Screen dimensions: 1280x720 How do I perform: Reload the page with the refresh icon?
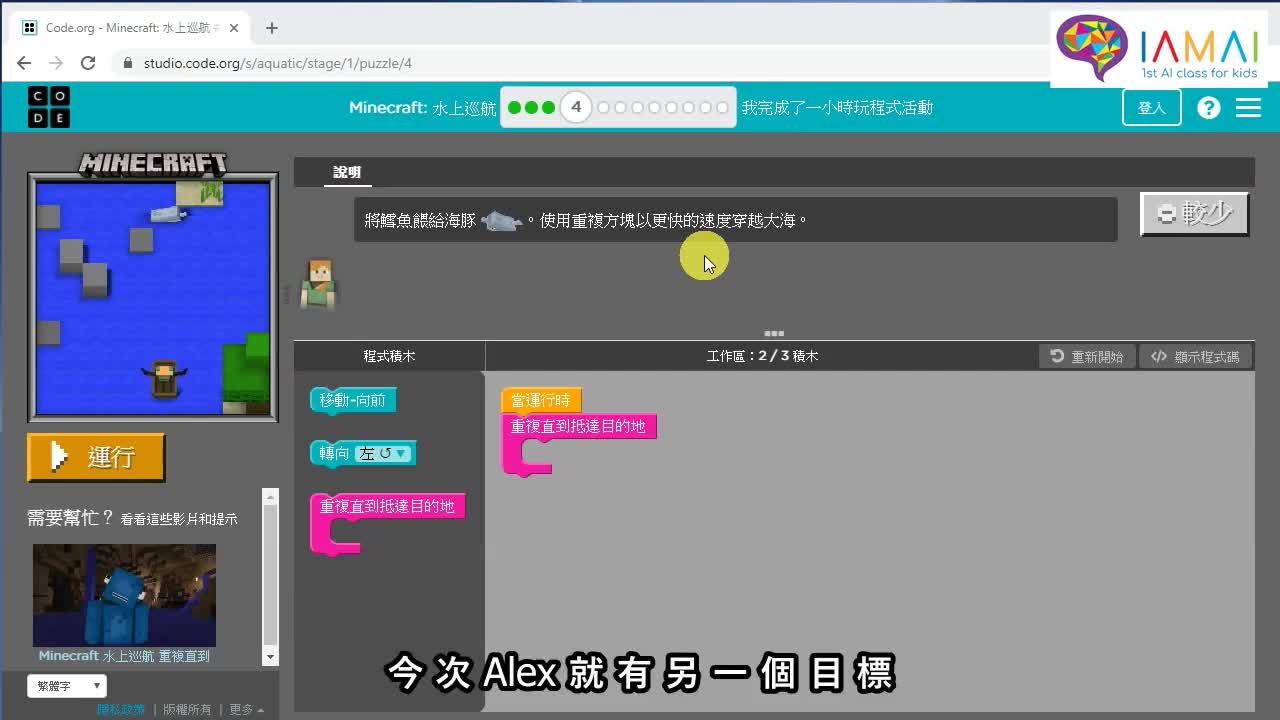[88, 63]
